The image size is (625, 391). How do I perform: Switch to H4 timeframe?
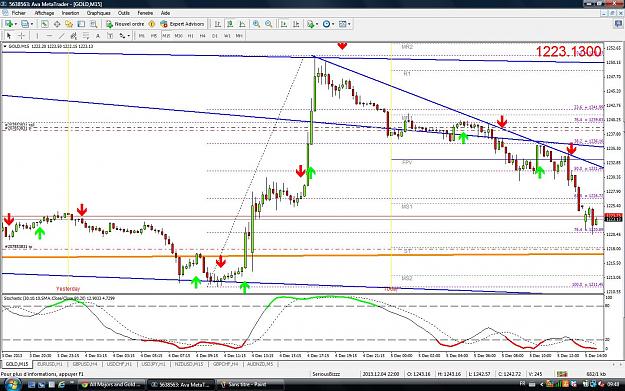click(x=202, y=36)
